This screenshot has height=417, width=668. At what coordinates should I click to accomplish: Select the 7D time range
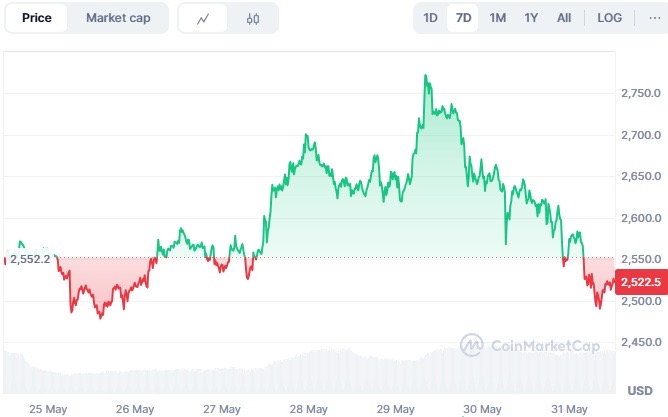coord(463,18)
